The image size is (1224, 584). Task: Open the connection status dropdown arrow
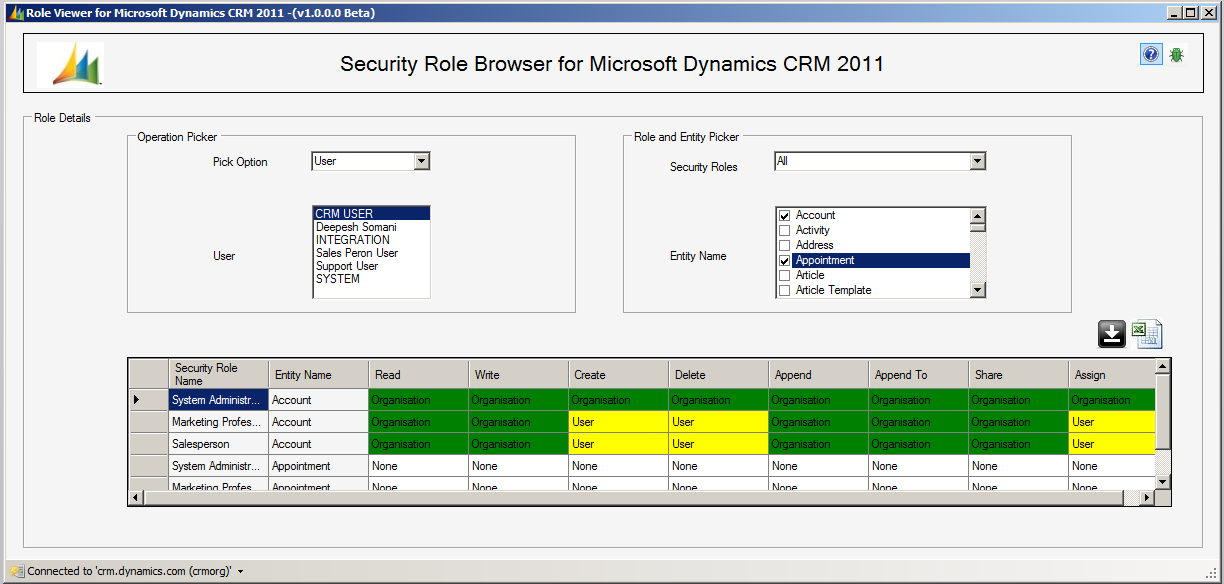(x=241, y=572)
